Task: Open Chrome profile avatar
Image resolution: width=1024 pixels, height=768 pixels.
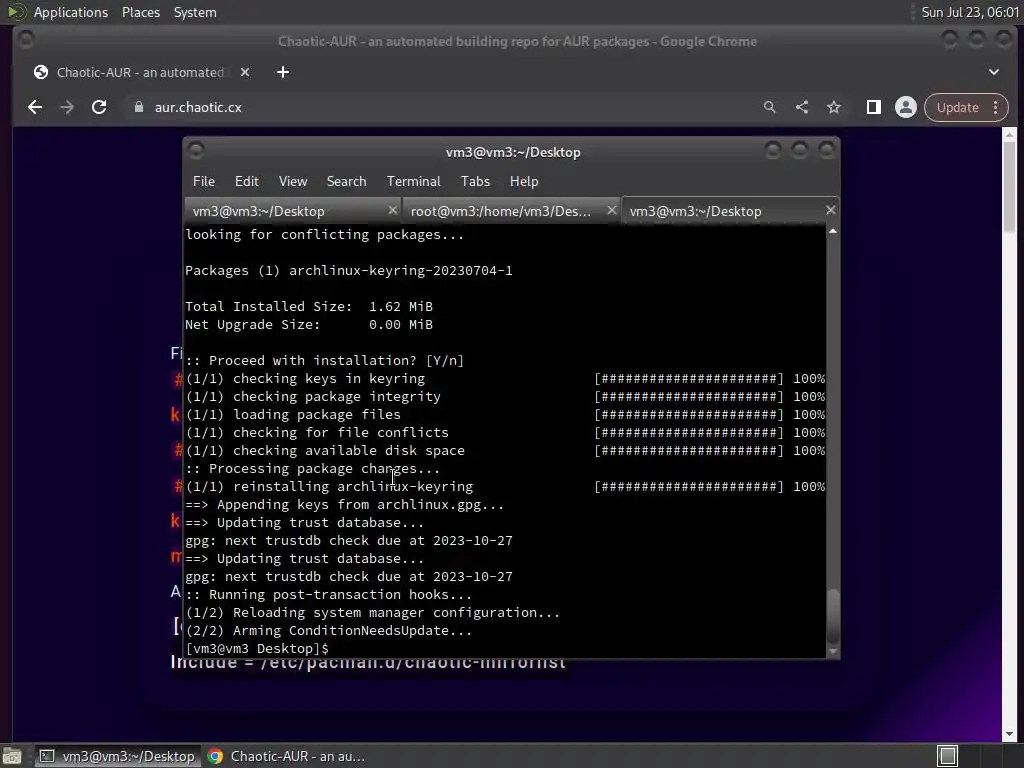Action: click(x=906, y=107)
